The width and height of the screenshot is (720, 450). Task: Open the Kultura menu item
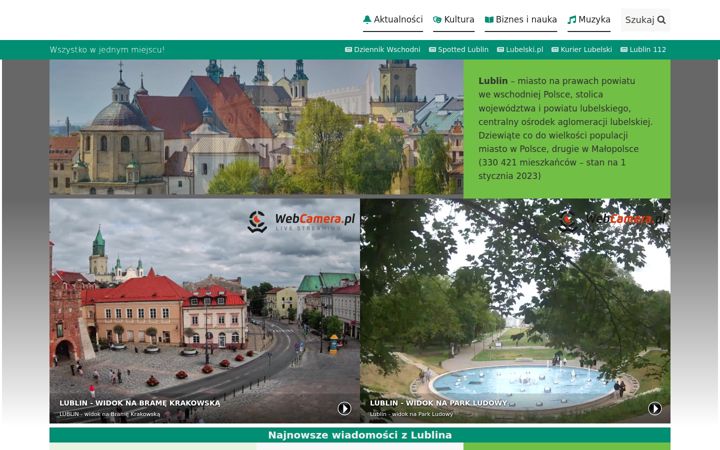coord(454,20)
